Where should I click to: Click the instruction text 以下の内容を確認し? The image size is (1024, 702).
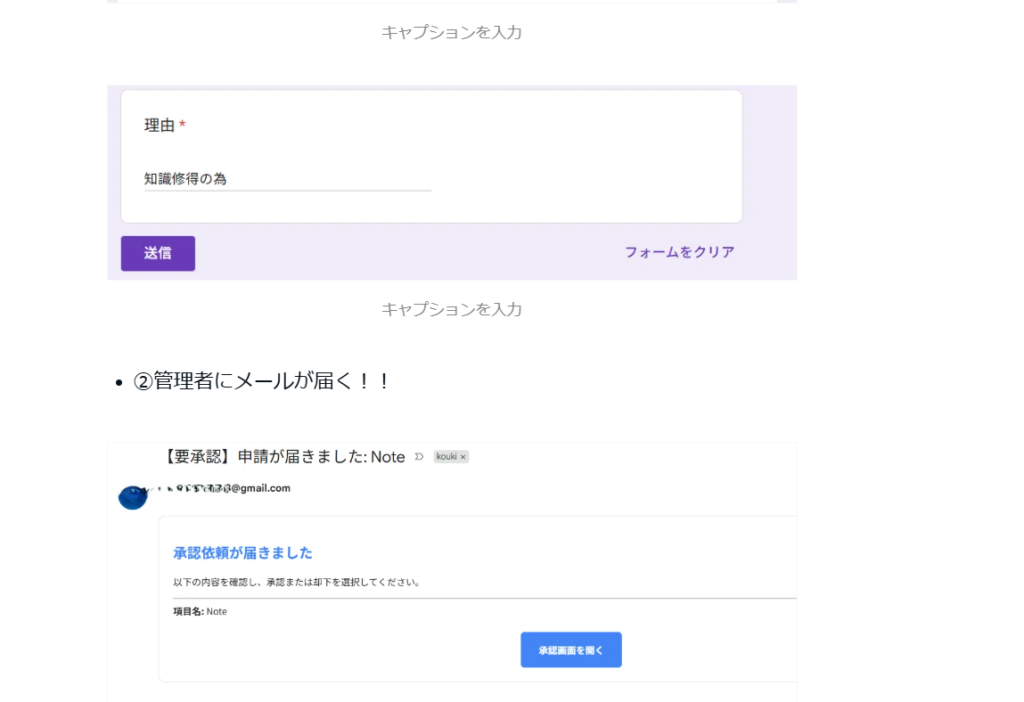coord(296,582)
